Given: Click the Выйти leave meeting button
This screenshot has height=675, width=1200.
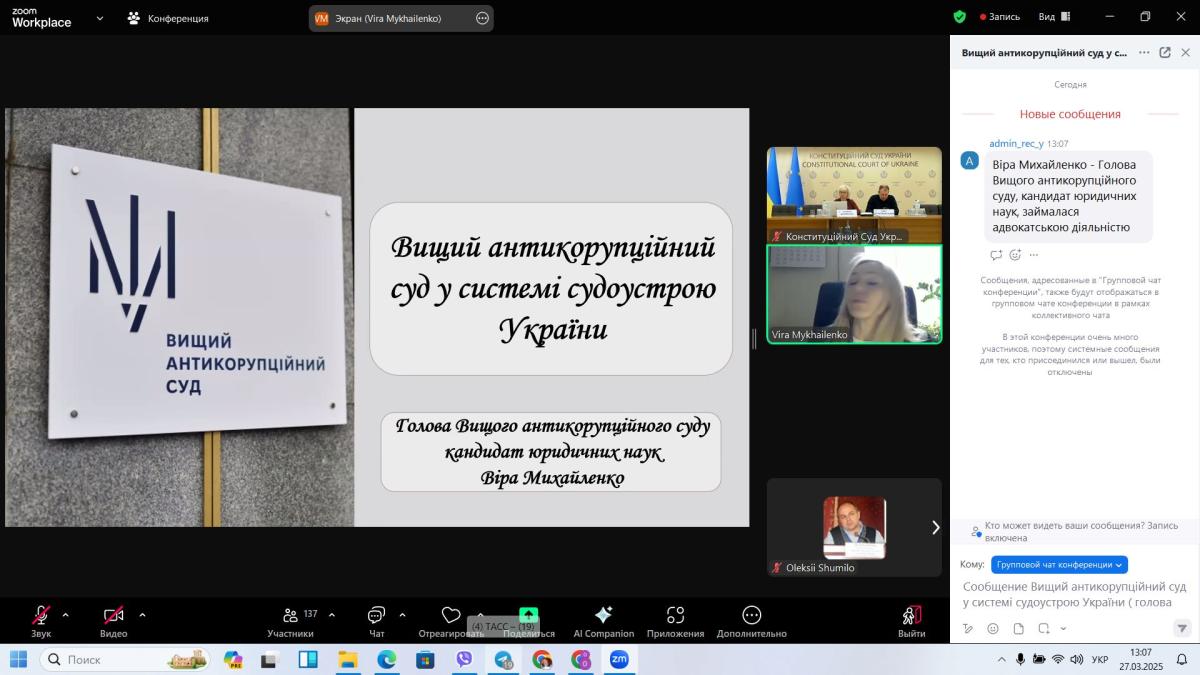Looking at the screenshot, I should click(x=911, y=620).
